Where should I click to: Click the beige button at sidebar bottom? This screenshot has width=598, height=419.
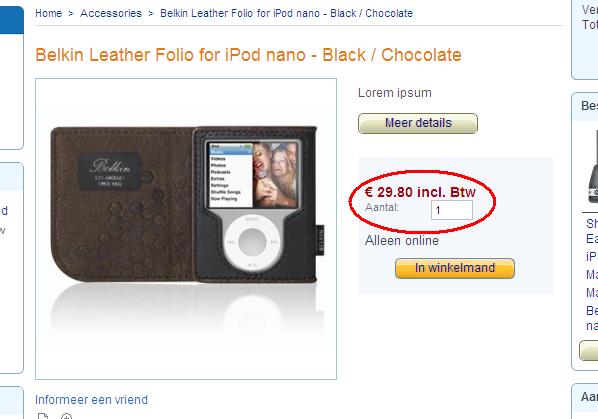pyautogui.click(x=588, y=350)
